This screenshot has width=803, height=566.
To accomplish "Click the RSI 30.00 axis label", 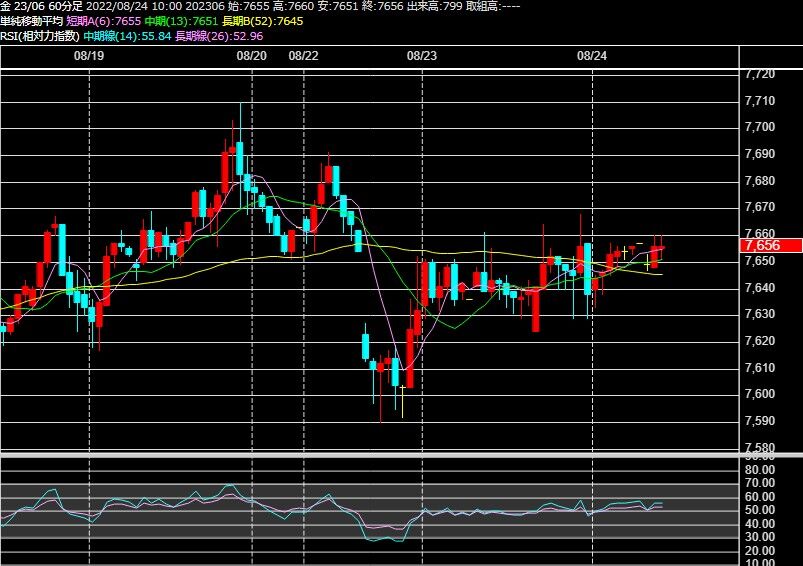I will click(x=760, y=537).
